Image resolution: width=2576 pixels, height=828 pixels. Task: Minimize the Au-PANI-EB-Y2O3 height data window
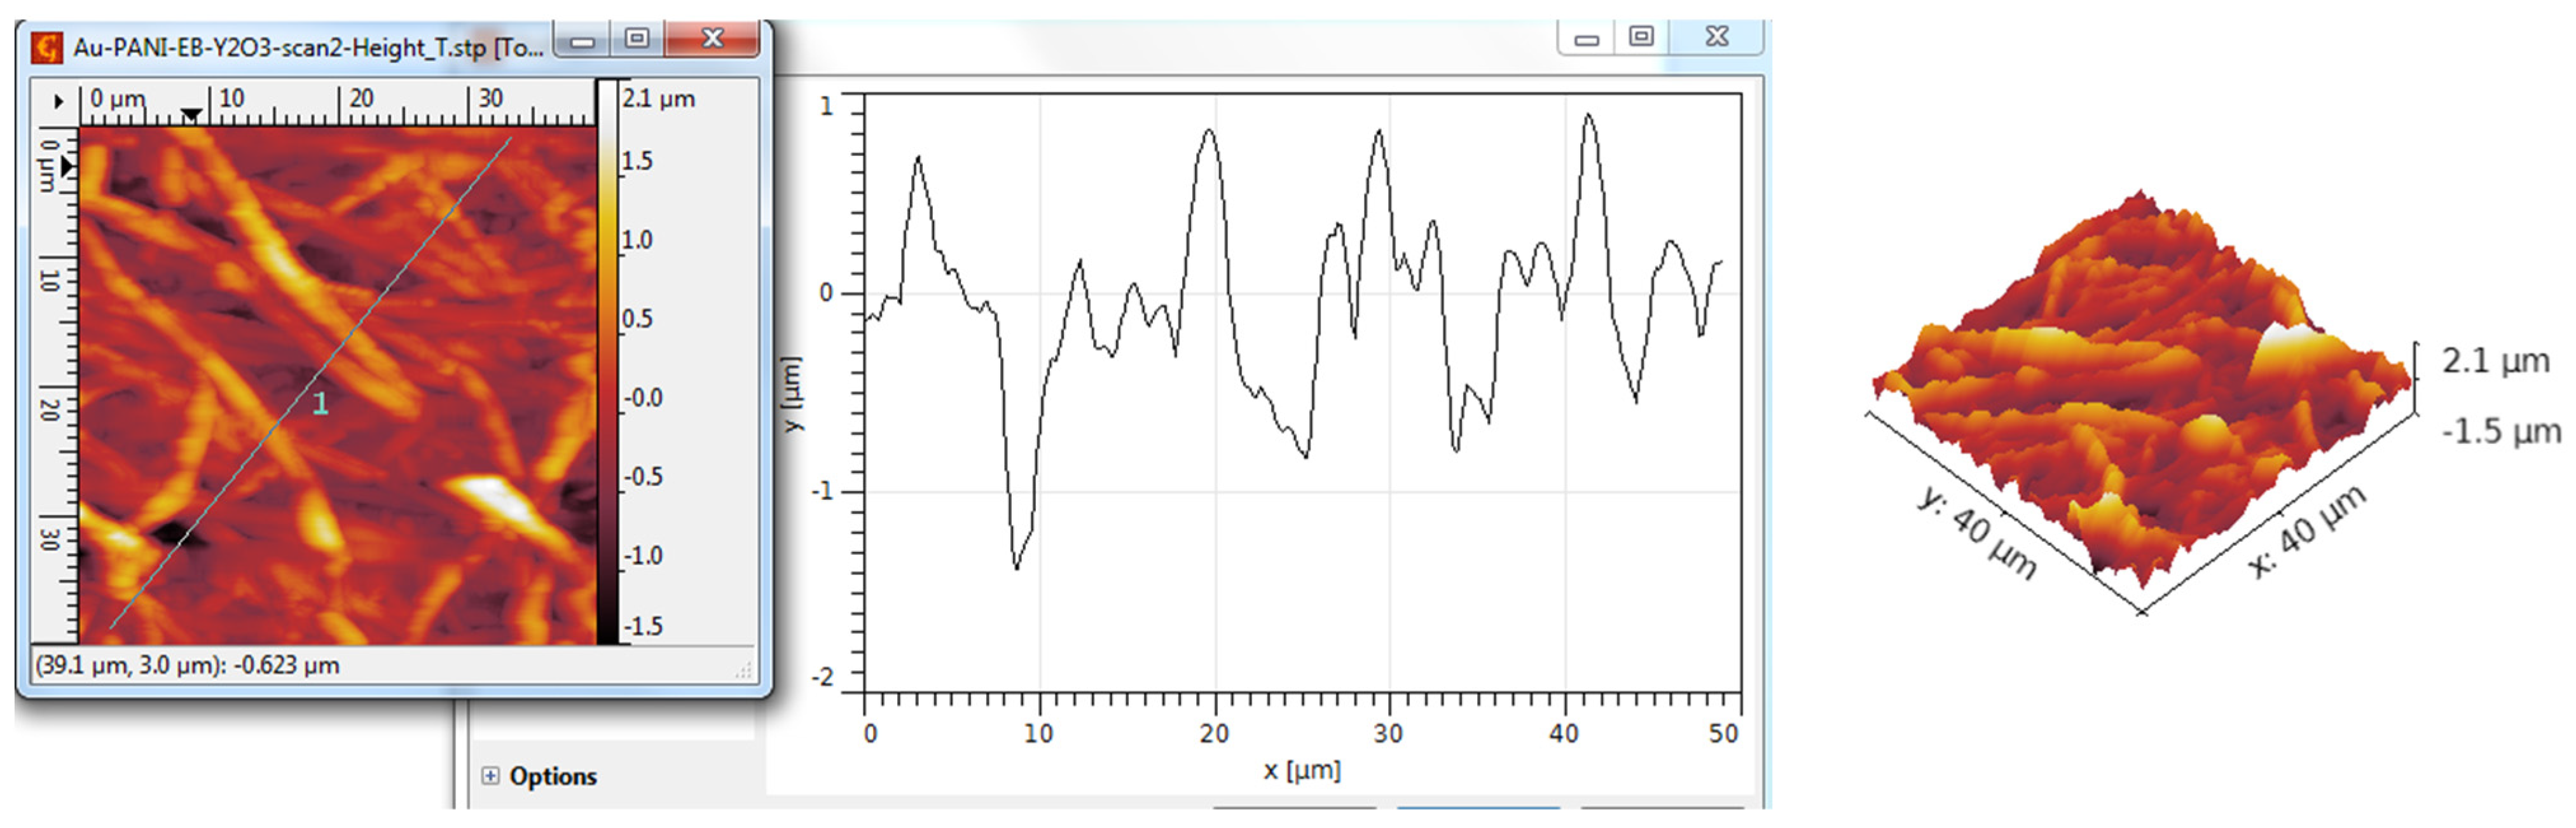pos(583,41)
